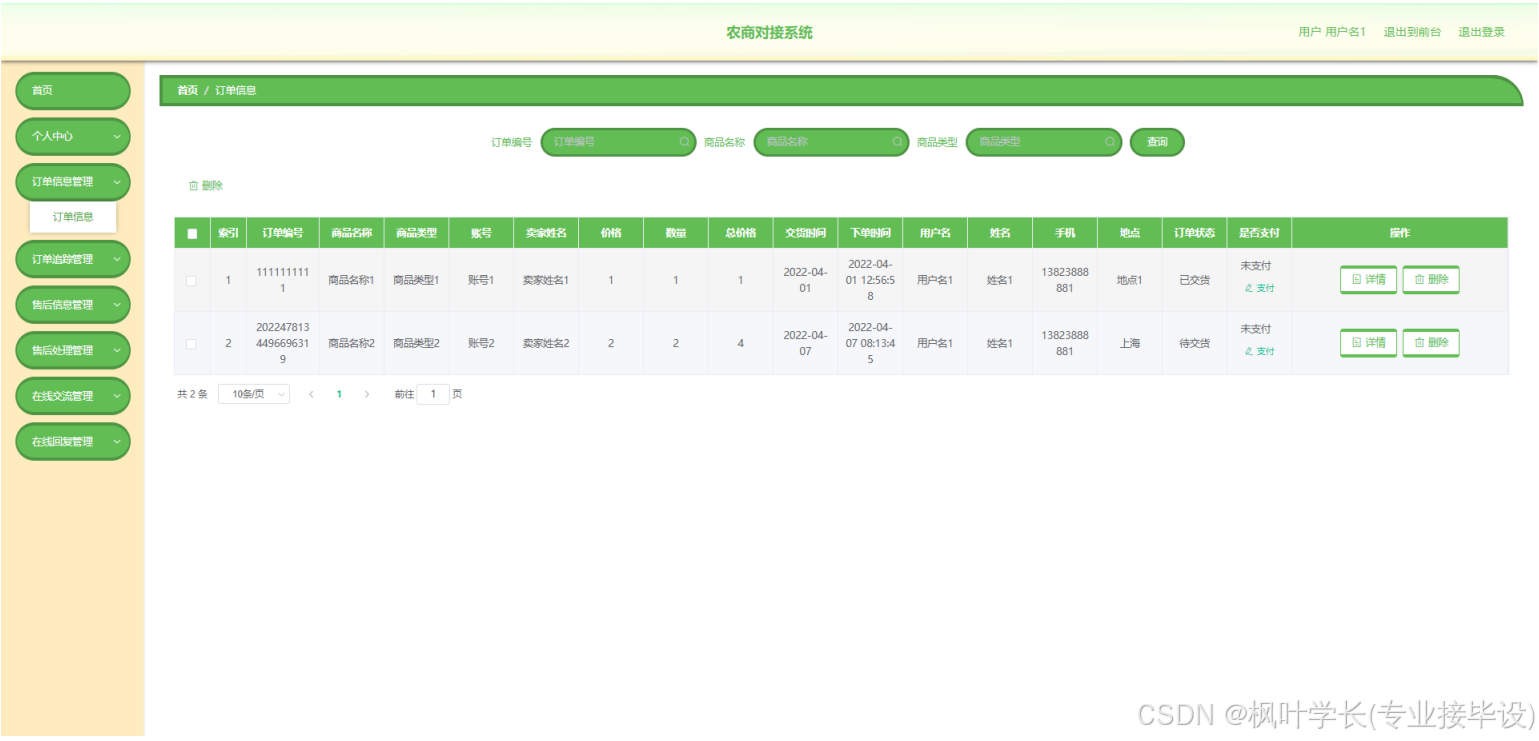The width and height of the screenshot is (1539, 741).
Task: Check the row for 商品名称1
Action: tap(191, 281)
